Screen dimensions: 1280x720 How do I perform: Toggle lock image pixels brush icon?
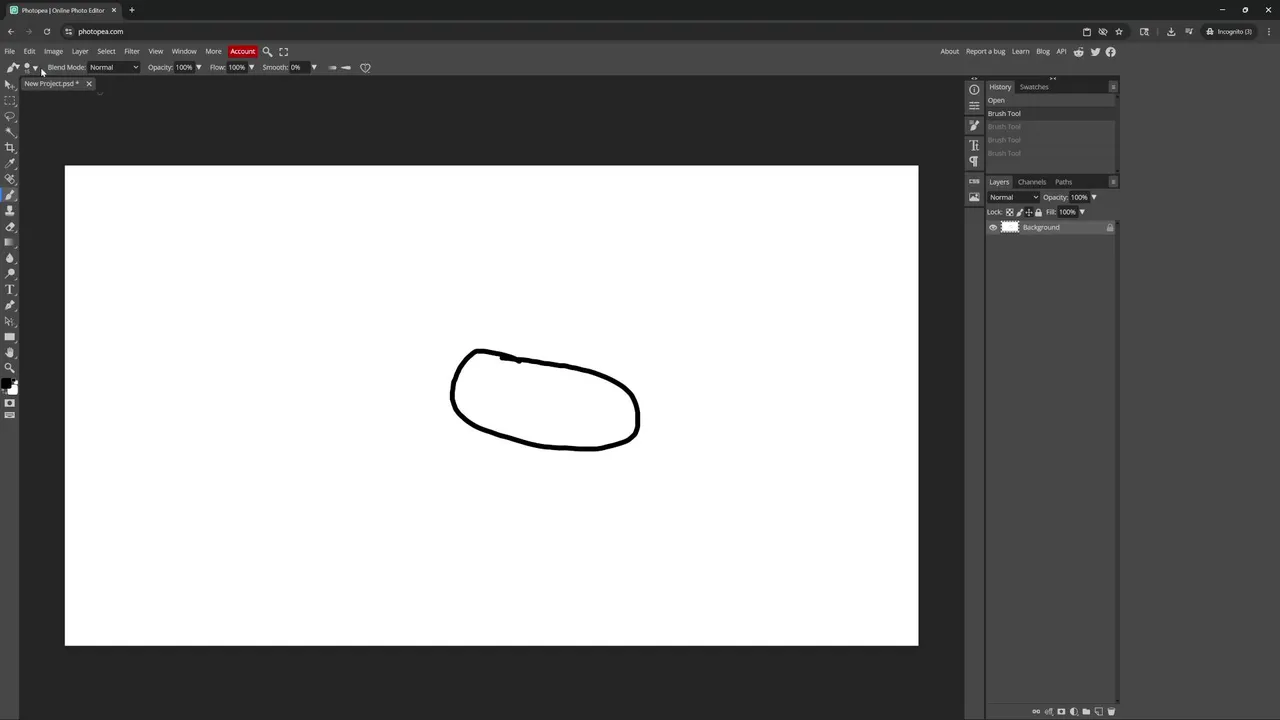pos(1019,212)
